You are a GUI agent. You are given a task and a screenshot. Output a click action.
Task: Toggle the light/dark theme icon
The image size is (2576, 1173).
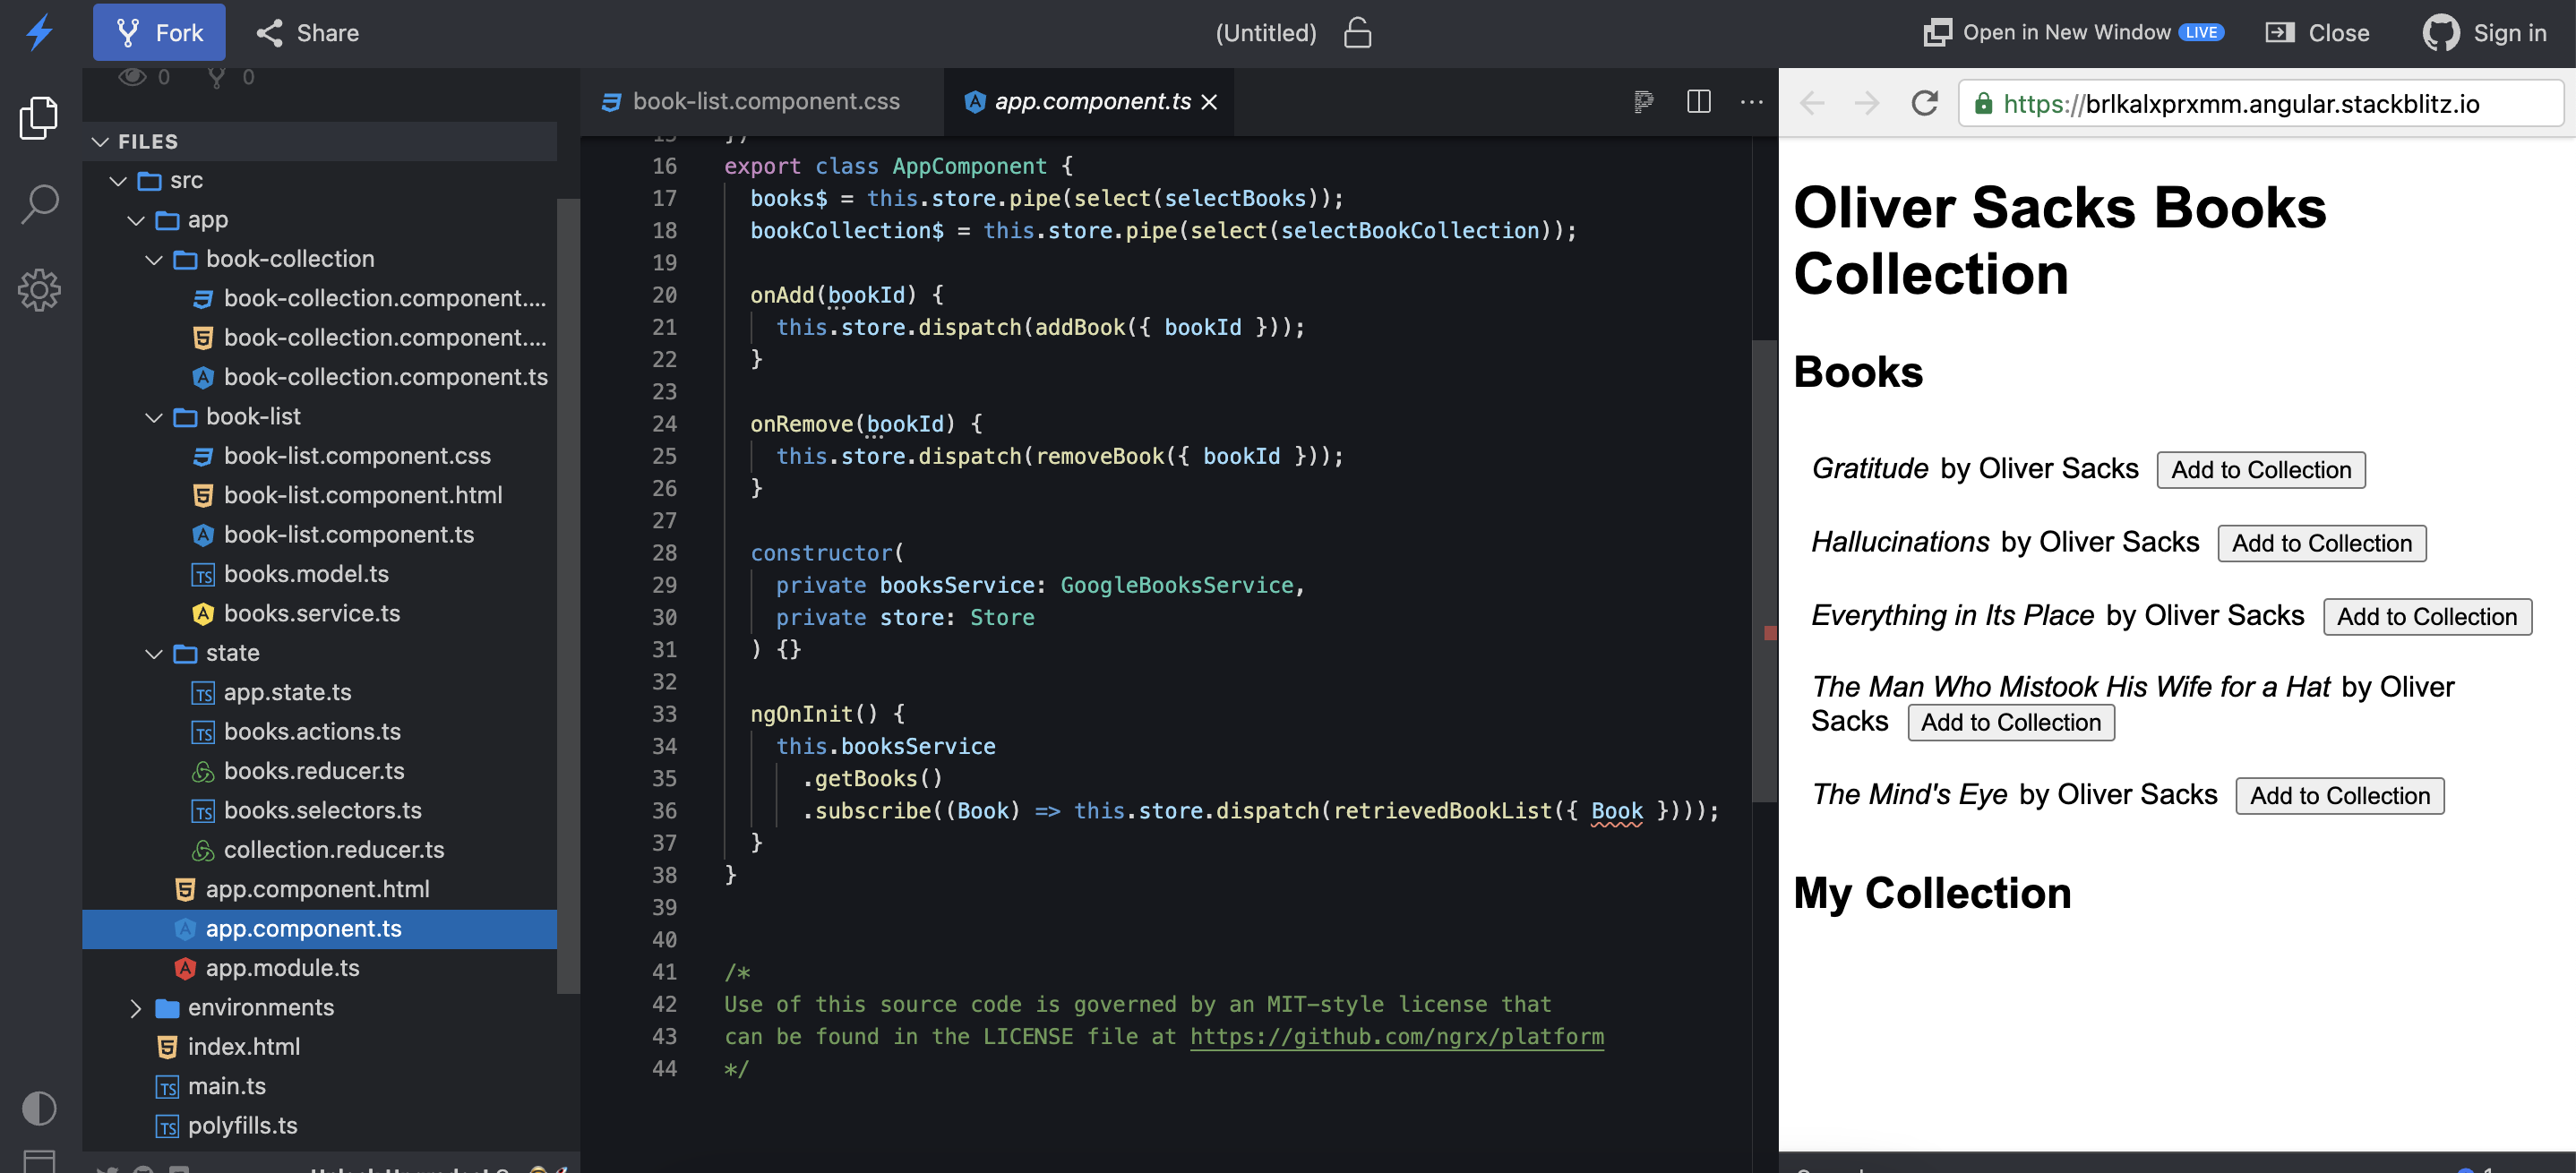click(x=39, y=1108)
